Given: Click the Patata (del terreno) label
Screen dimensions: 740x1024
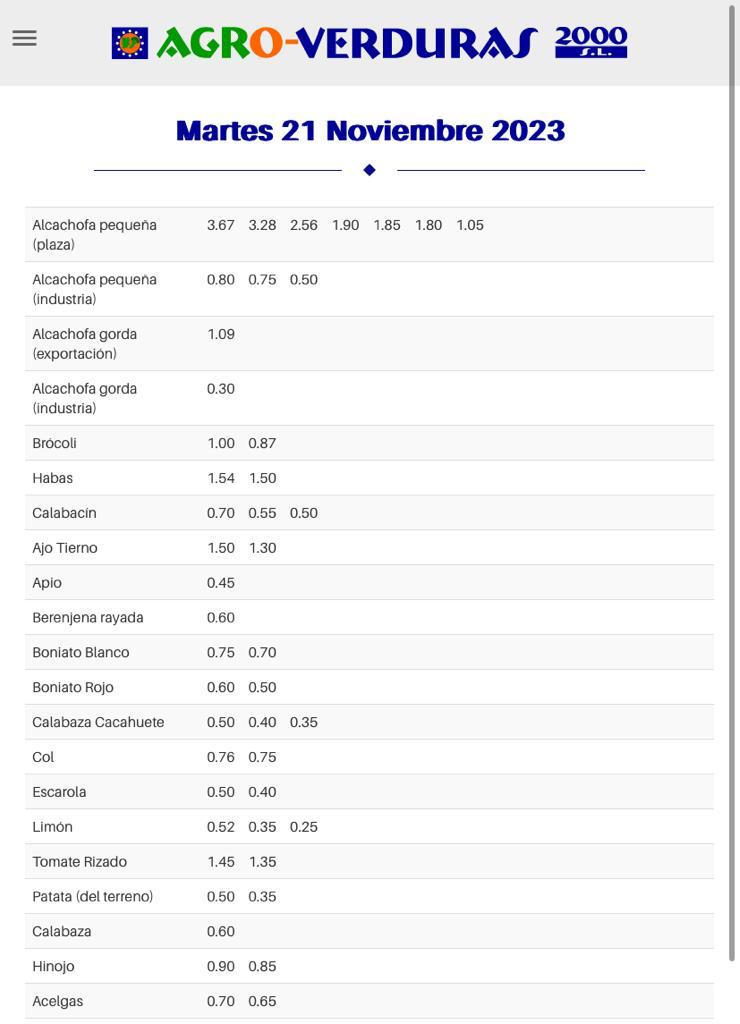Looking at the screenshot, I should [x=93, y=897].
